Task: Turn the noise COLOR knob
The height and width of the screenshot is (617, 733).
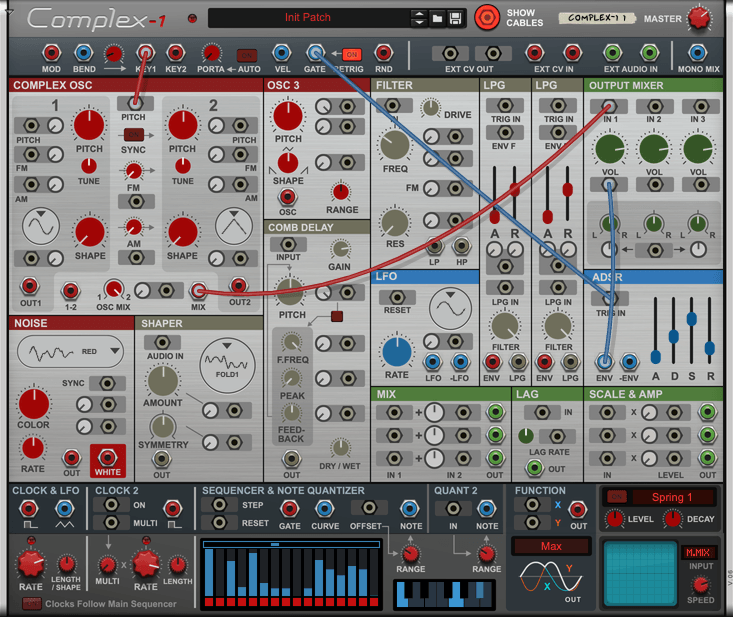Action: click(x=34, y=404)
